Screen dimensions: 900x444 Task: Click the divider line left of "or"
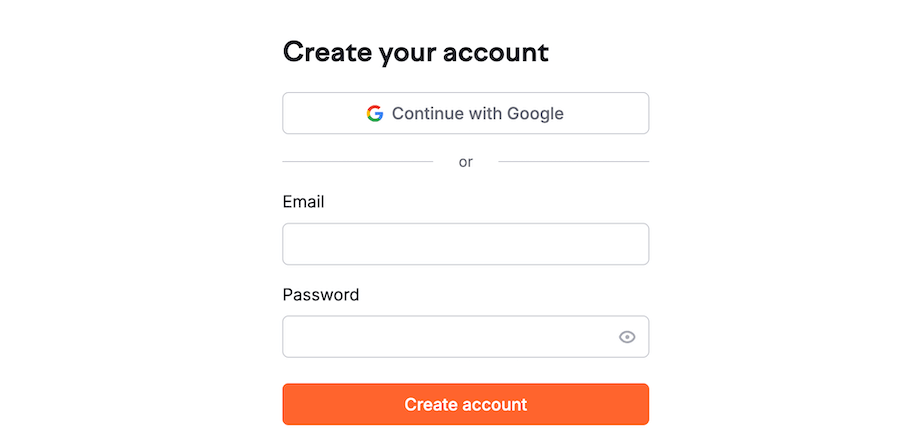point(357,162)
